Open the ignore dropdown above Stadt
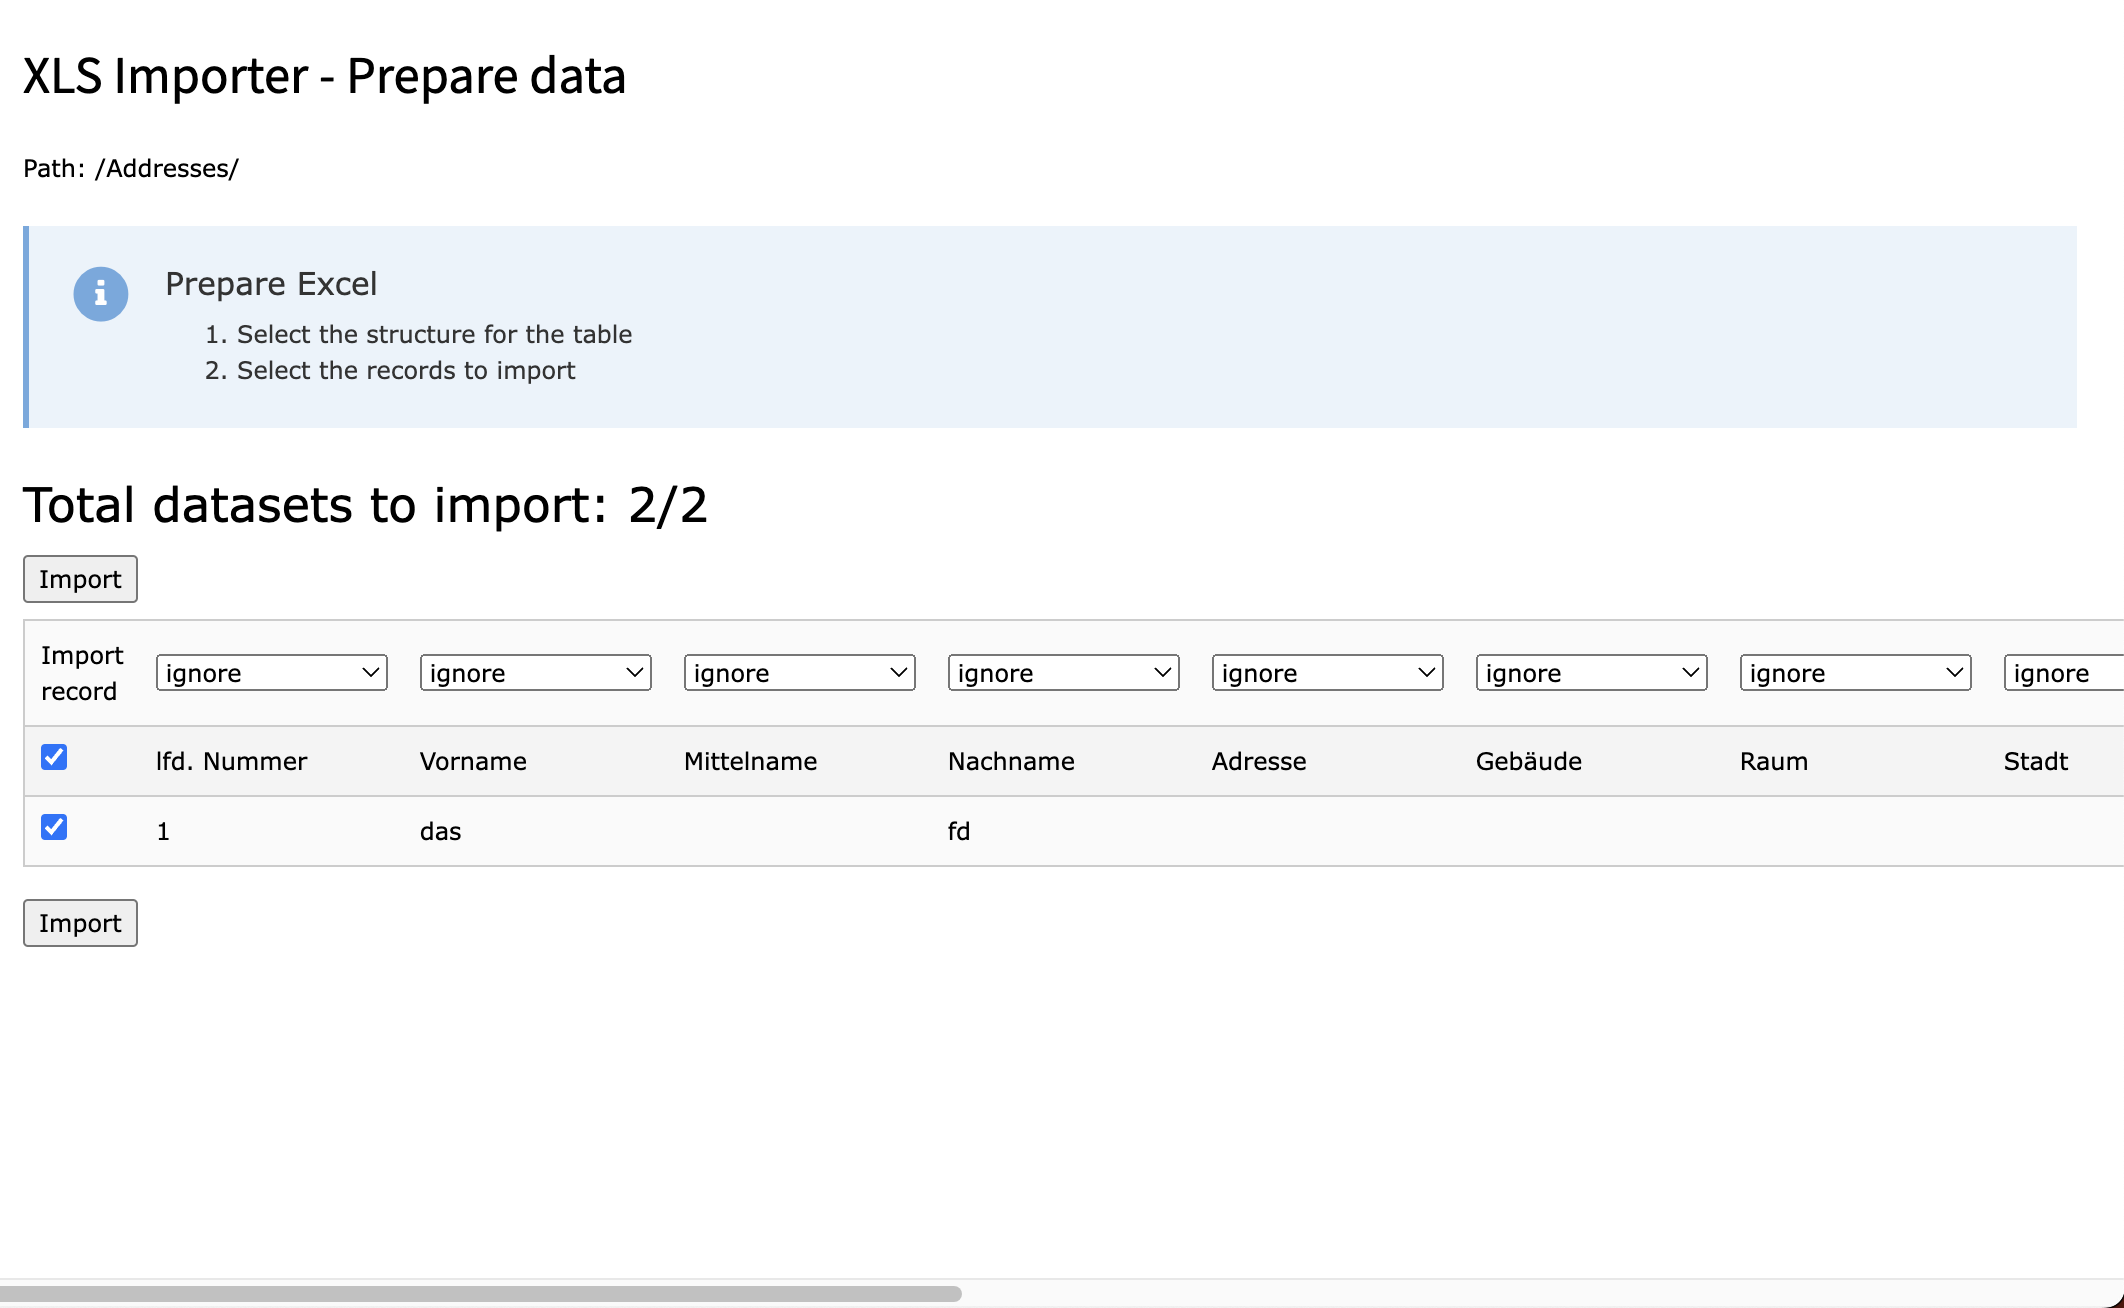2124x1308 pixels. (x=2064, y=673)
